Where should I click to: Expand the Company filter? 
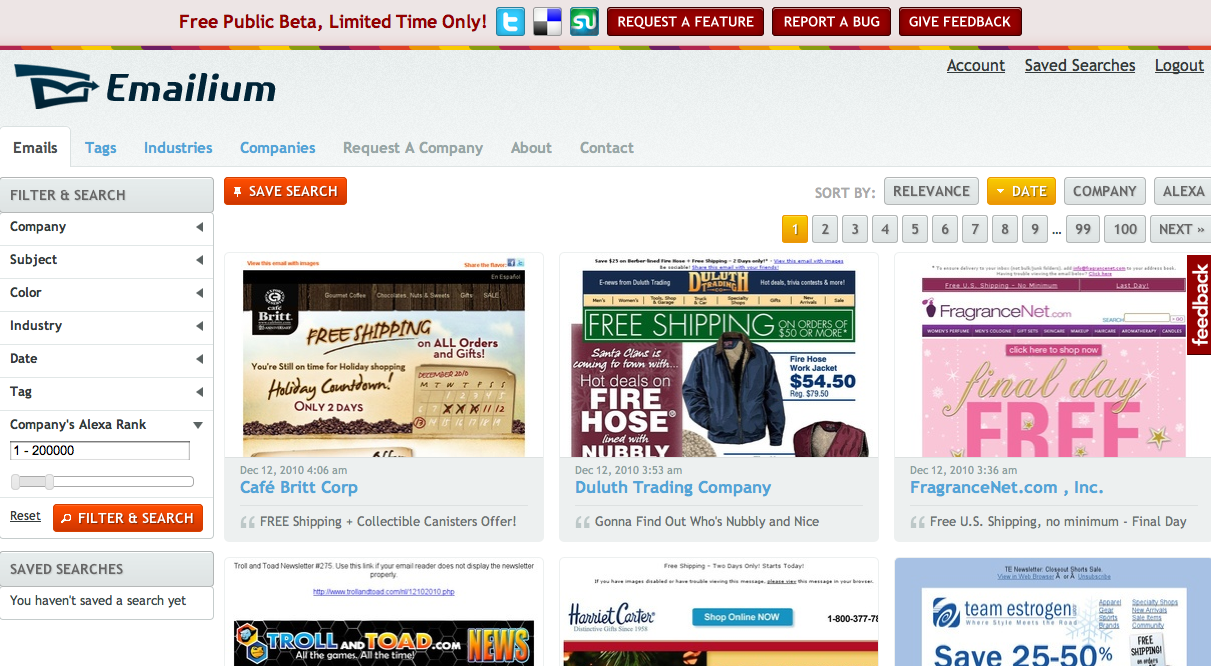coord(107,227)
